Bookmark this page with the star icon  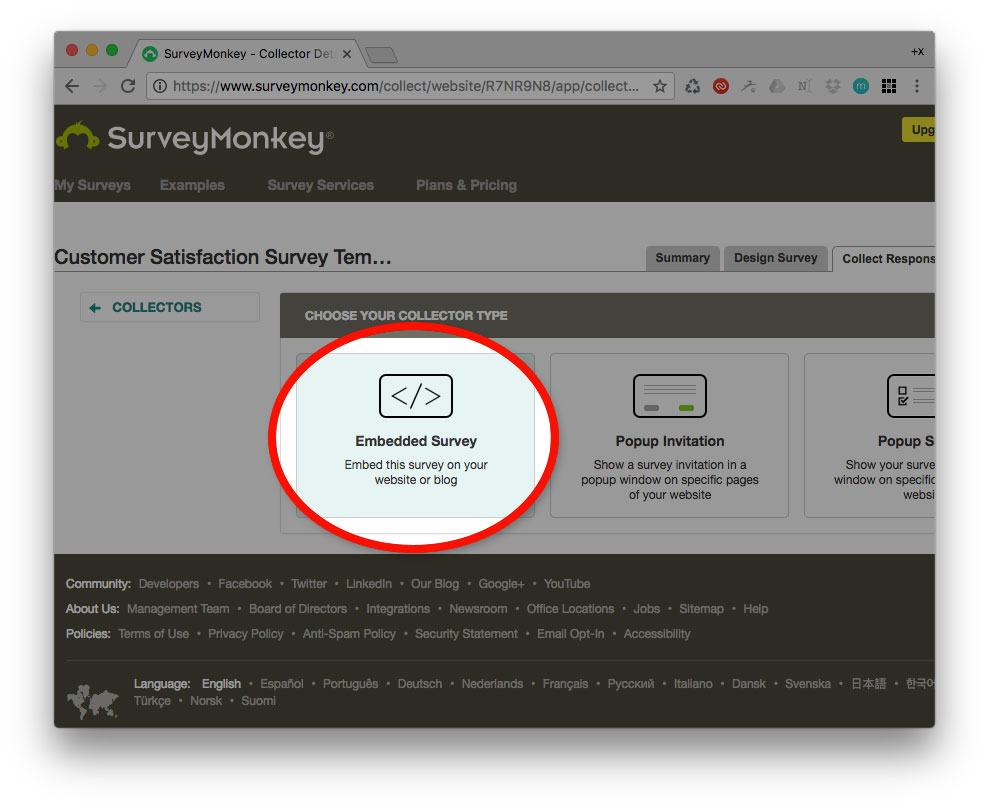coord(660,86)
